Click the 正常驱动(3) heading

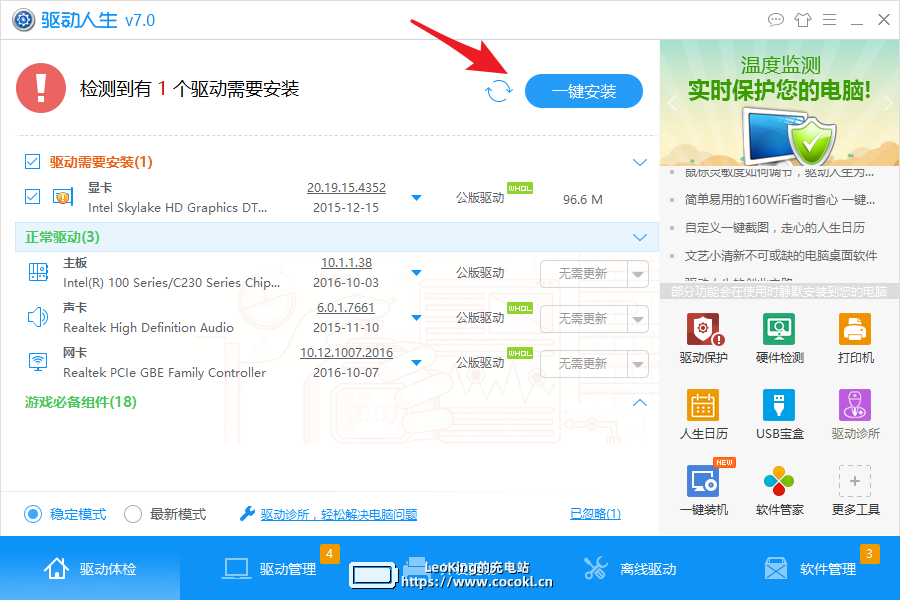[62, 237]
